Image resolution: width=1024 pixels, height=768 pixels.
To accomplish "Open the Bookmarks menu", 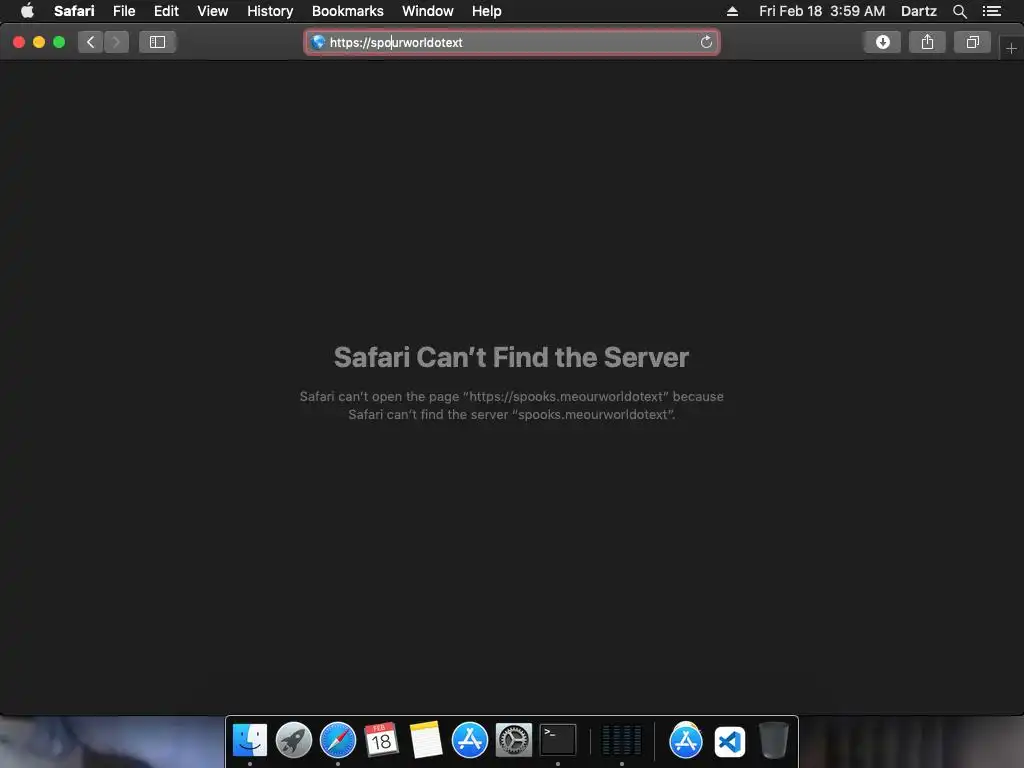I will 347,11.
